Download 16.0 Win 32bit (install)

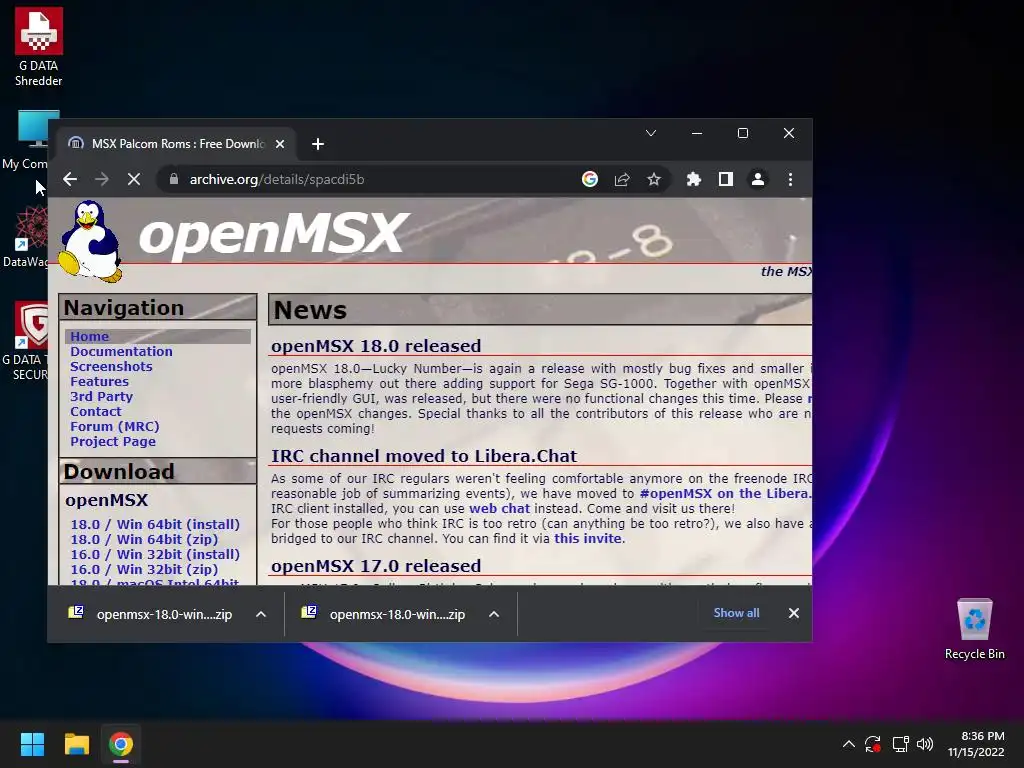(x=155, y=554)
